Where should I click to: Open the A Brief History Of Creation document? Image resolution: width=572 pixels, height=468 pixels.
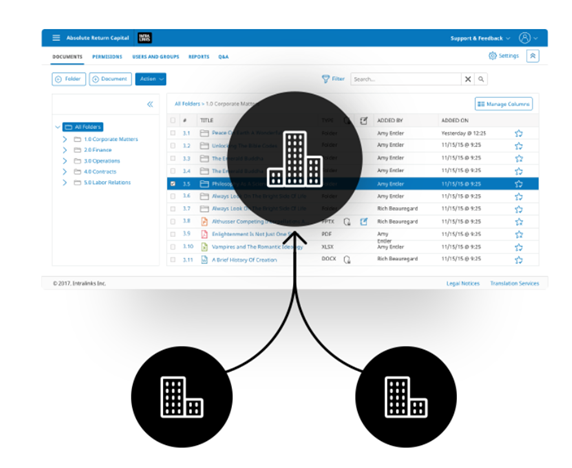point(244,260)
